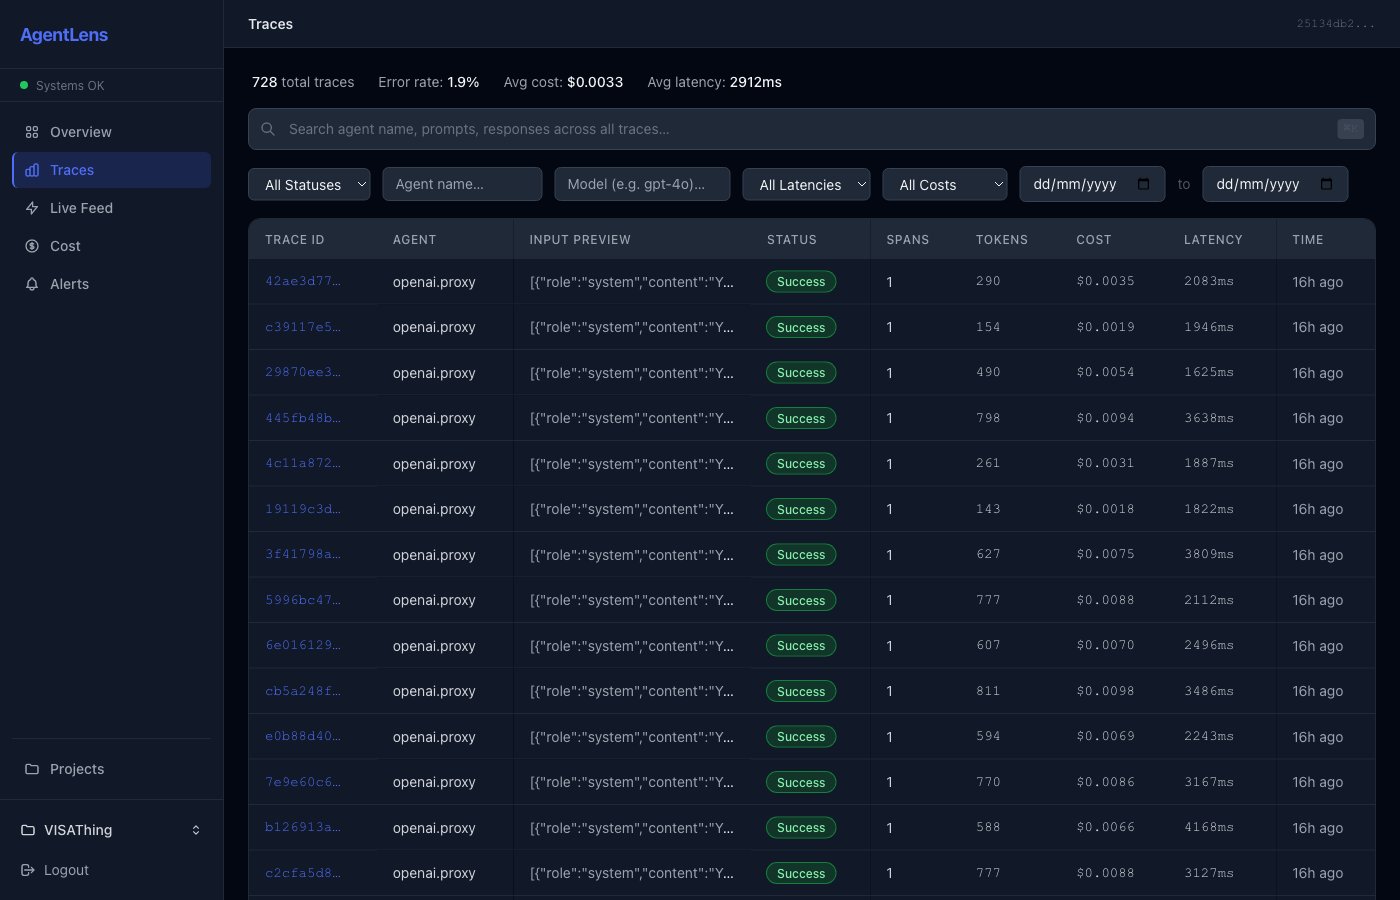The height and width of the screenshot is (900, 1400).
Task: Open trace 19119c3d
Action: pyautogui.click(x=302, y=509)
